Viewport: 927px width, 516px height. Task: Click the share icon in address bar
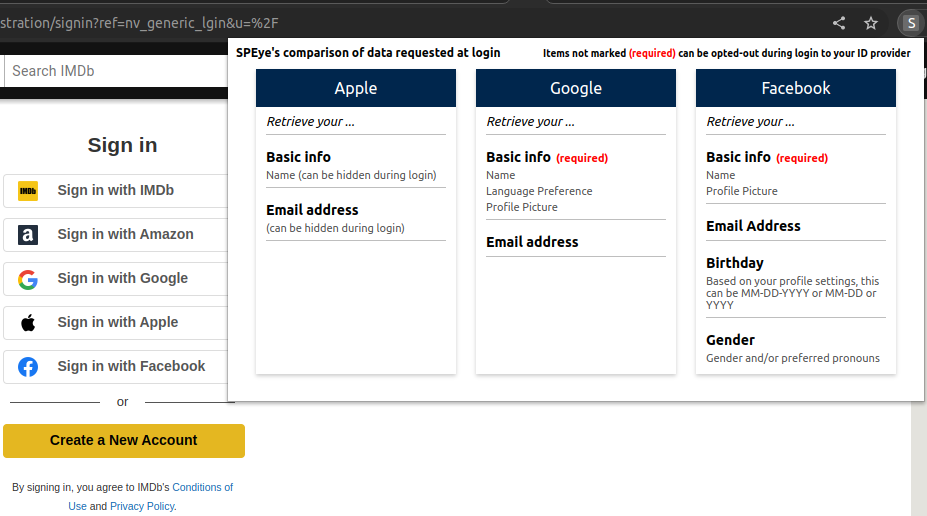(x=838, y=23)
